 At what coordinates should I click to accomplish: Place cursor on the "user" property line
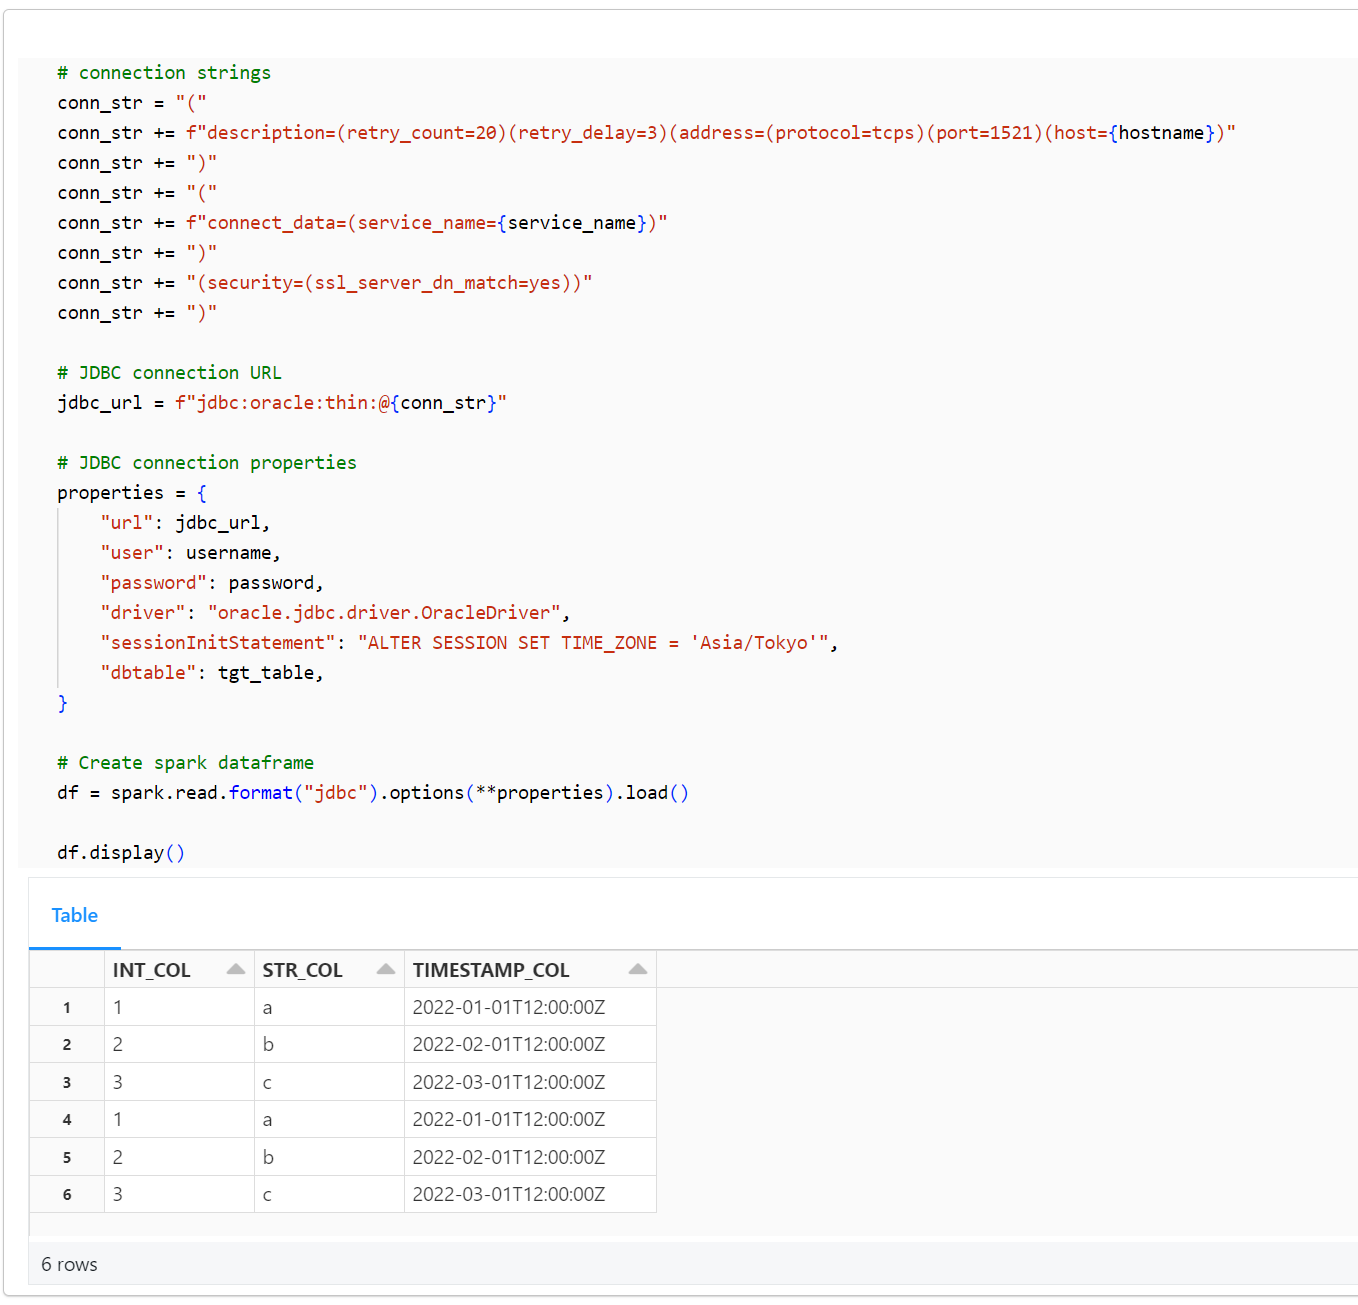pos(190,553)
